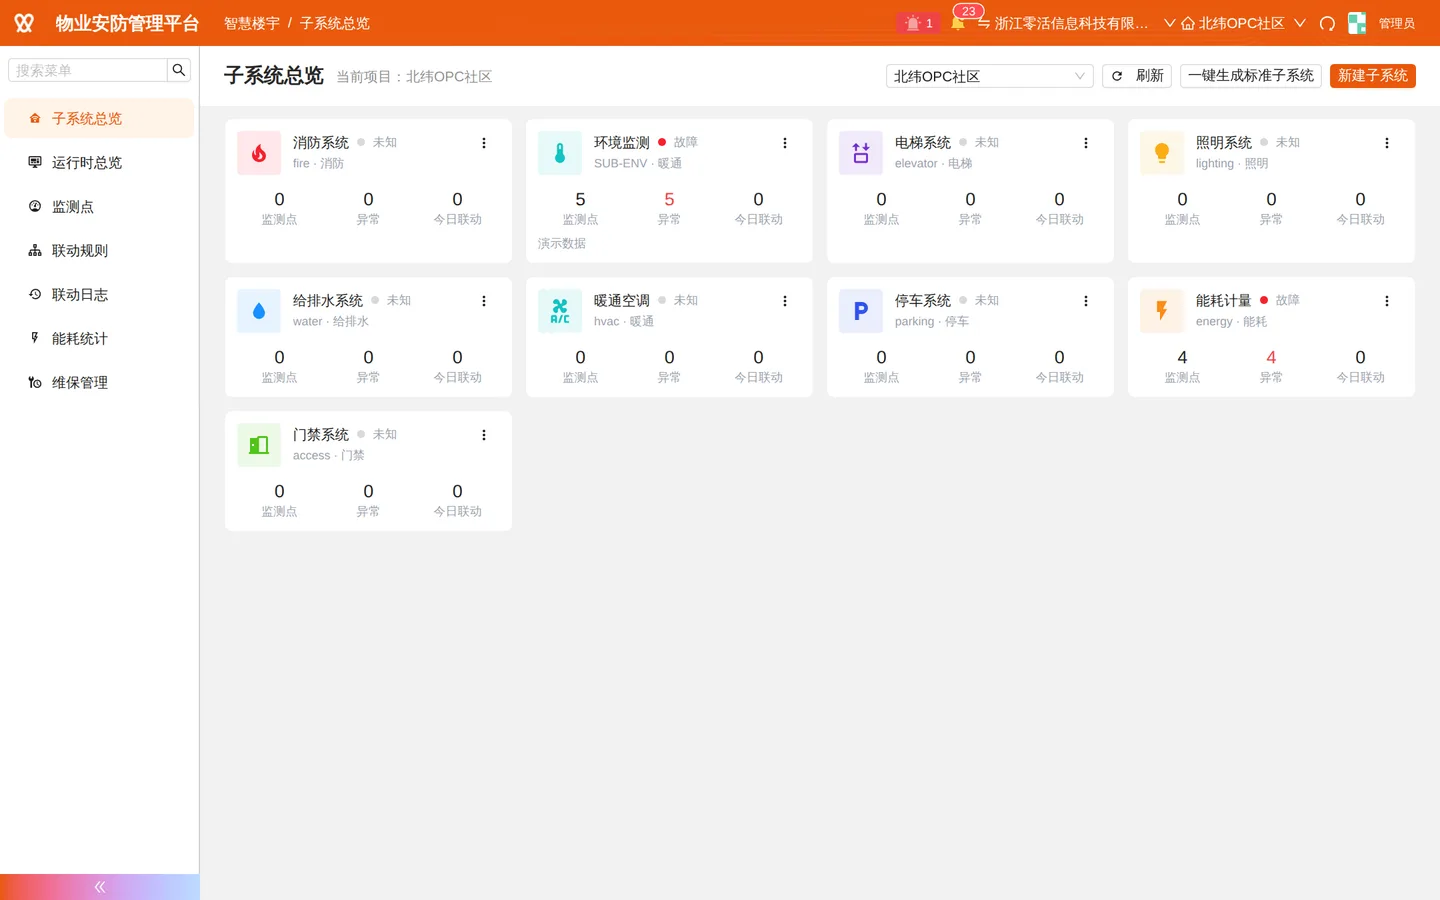
Task: Open more options for 停车系统 card
Action: (x=1086, y=301)
